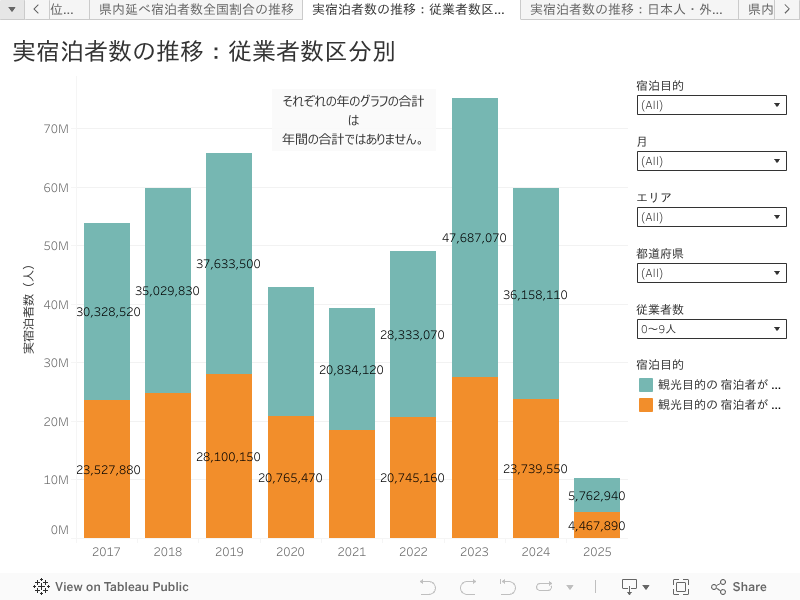
Task: Click the Refresh data icon
Action: 545,587
